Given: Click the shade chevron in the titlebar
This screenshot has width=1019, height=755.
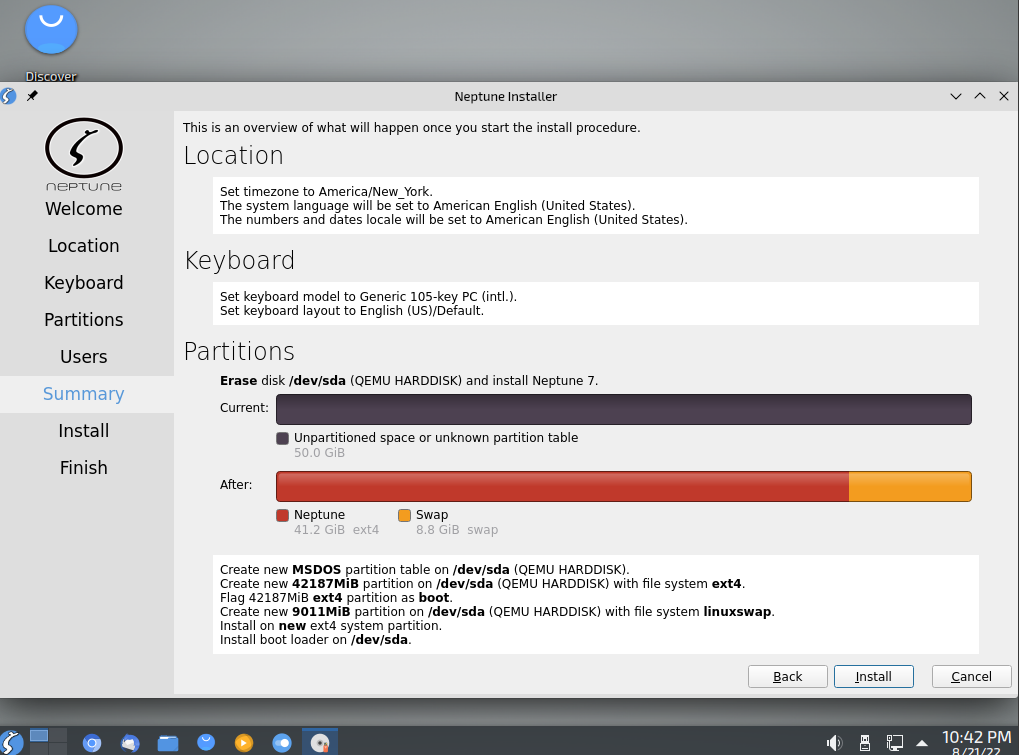Looking at the screenshot, I should (955, 96).
